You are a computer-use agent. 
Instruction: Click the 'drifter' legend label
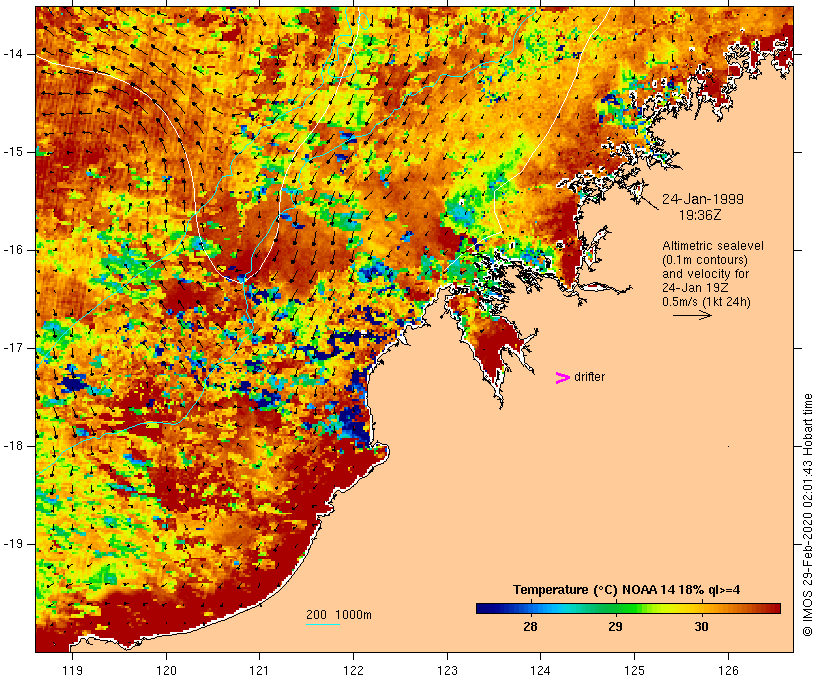coord(589,377)
